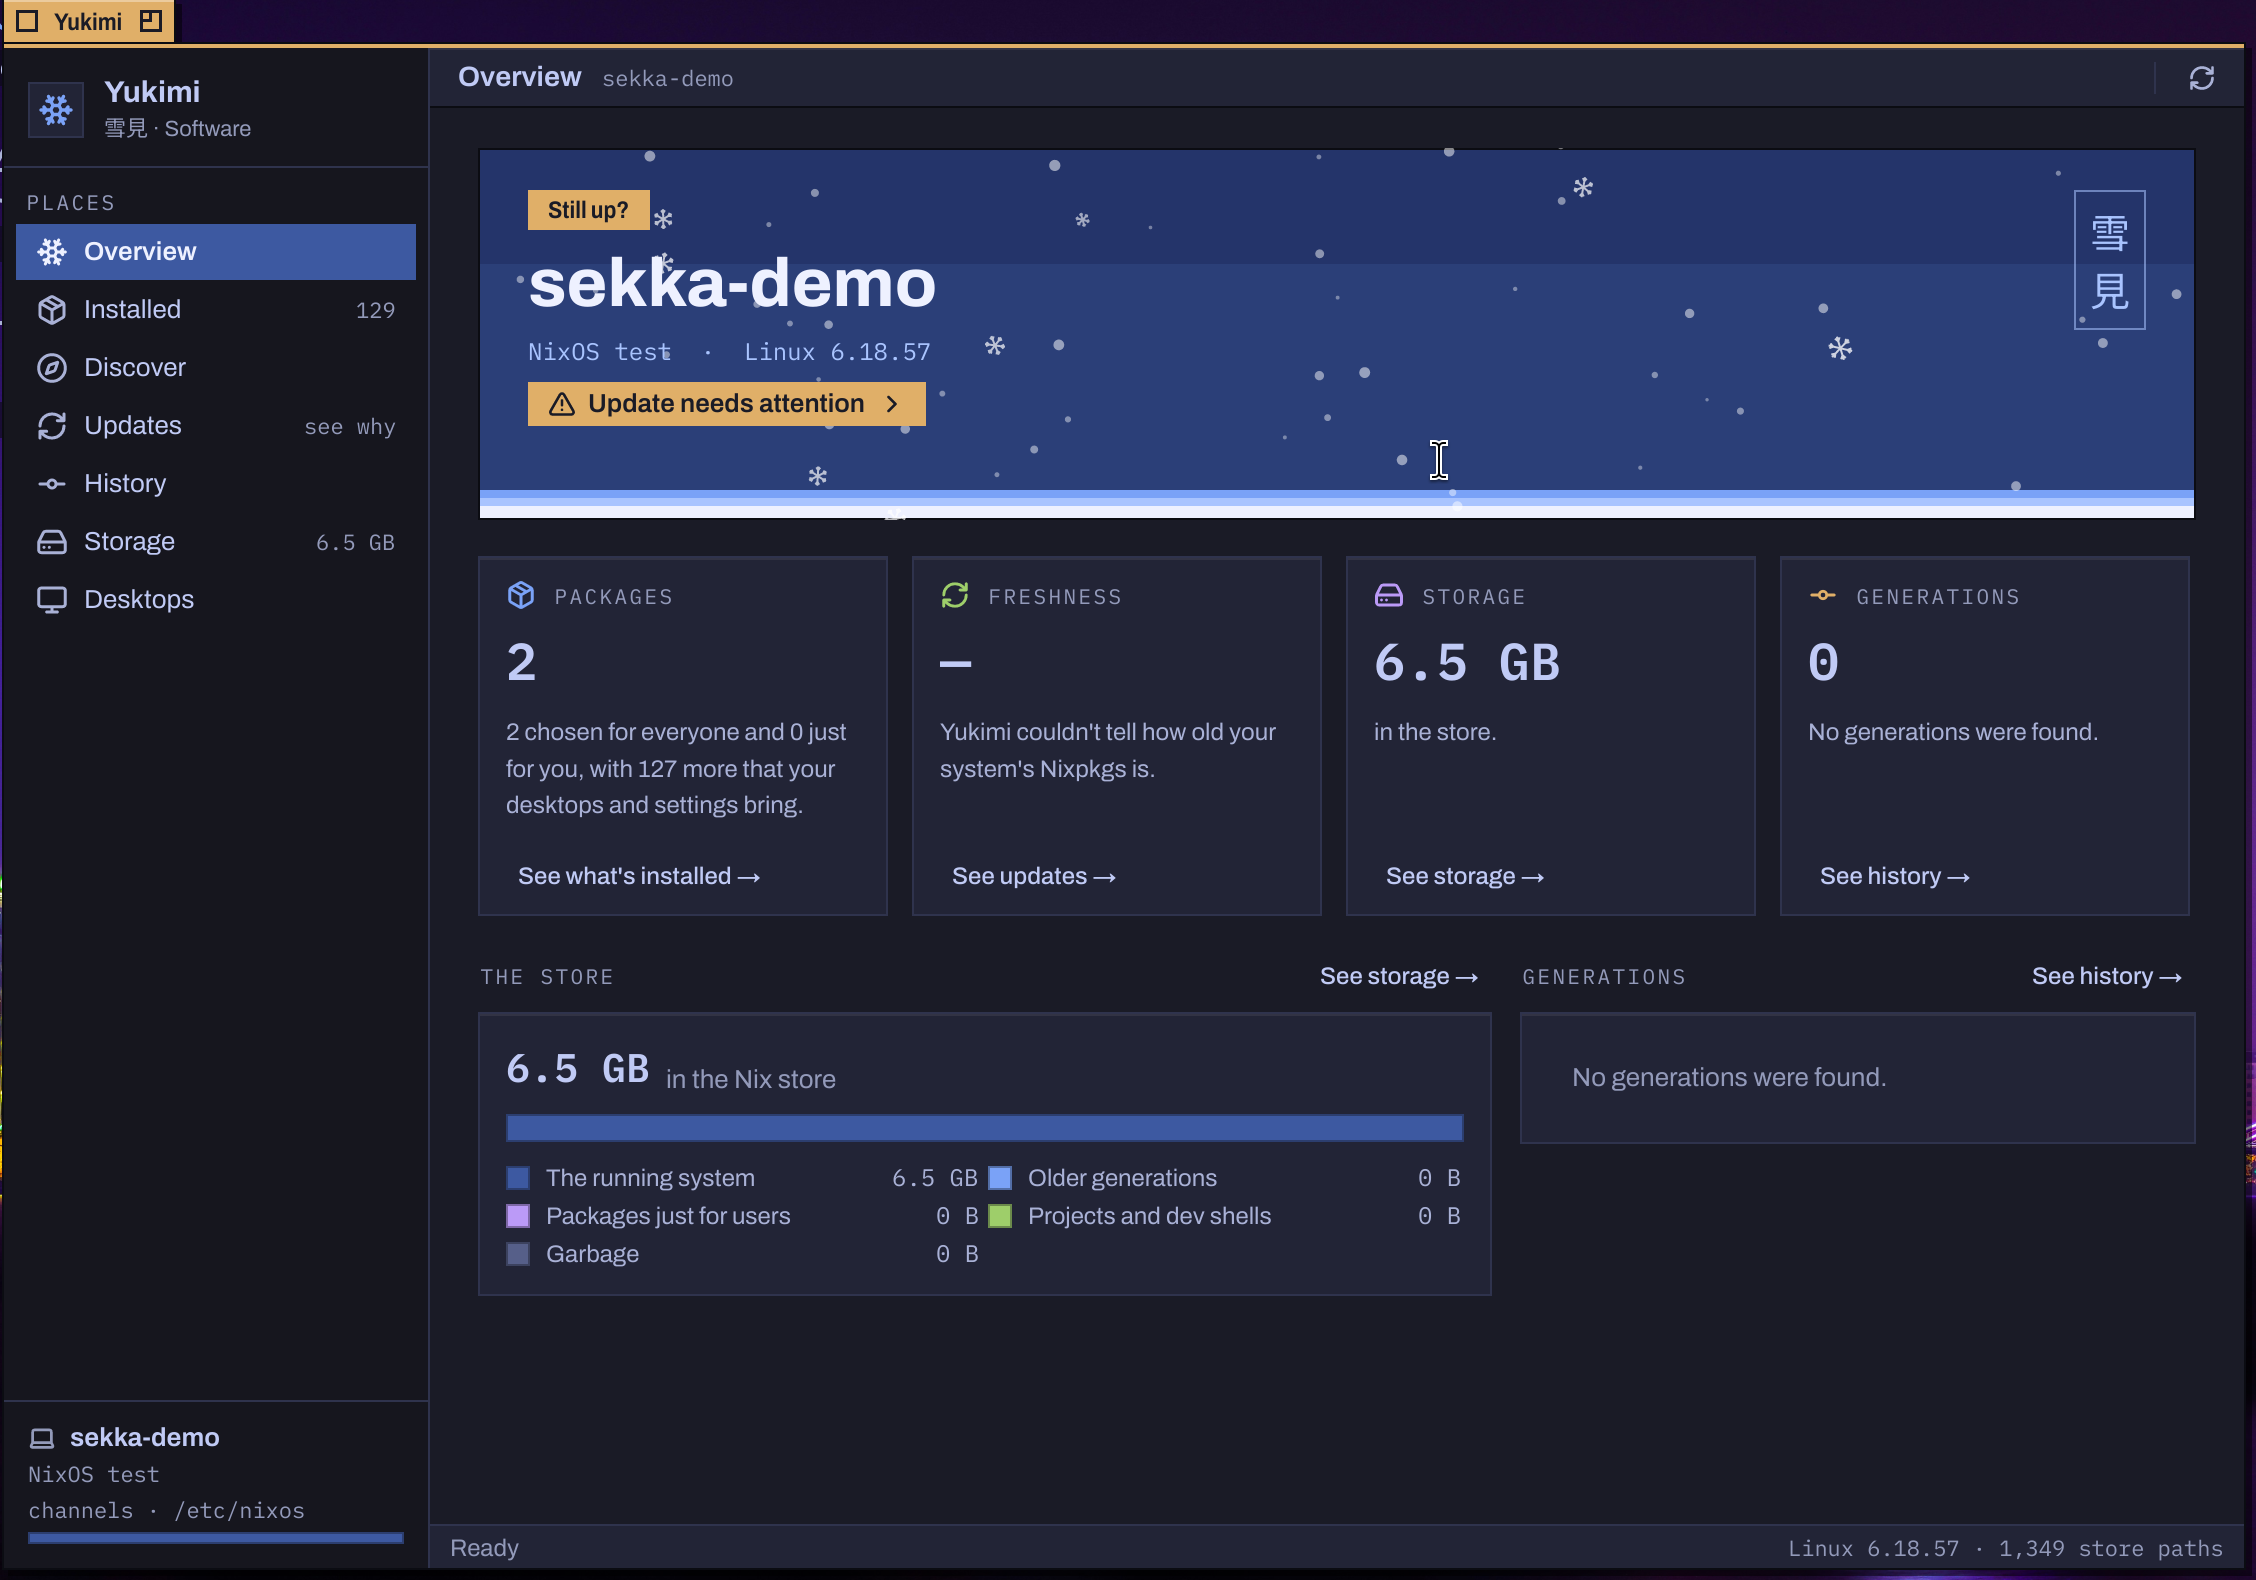Click the Projects and dev shells swatch
The height and width of the screenshot is (1580, 2256).
click(x=1000, y=1216)
